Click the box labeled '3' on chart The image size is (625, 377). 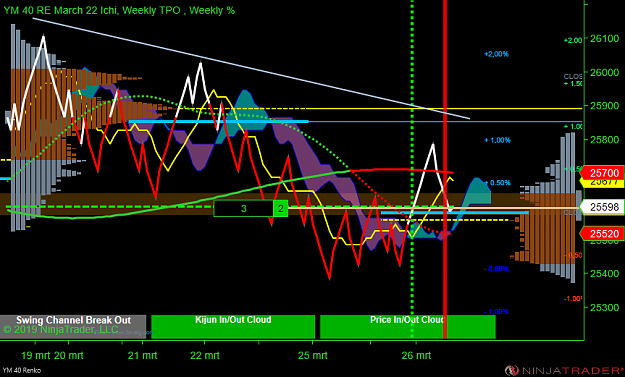(244, 208)
